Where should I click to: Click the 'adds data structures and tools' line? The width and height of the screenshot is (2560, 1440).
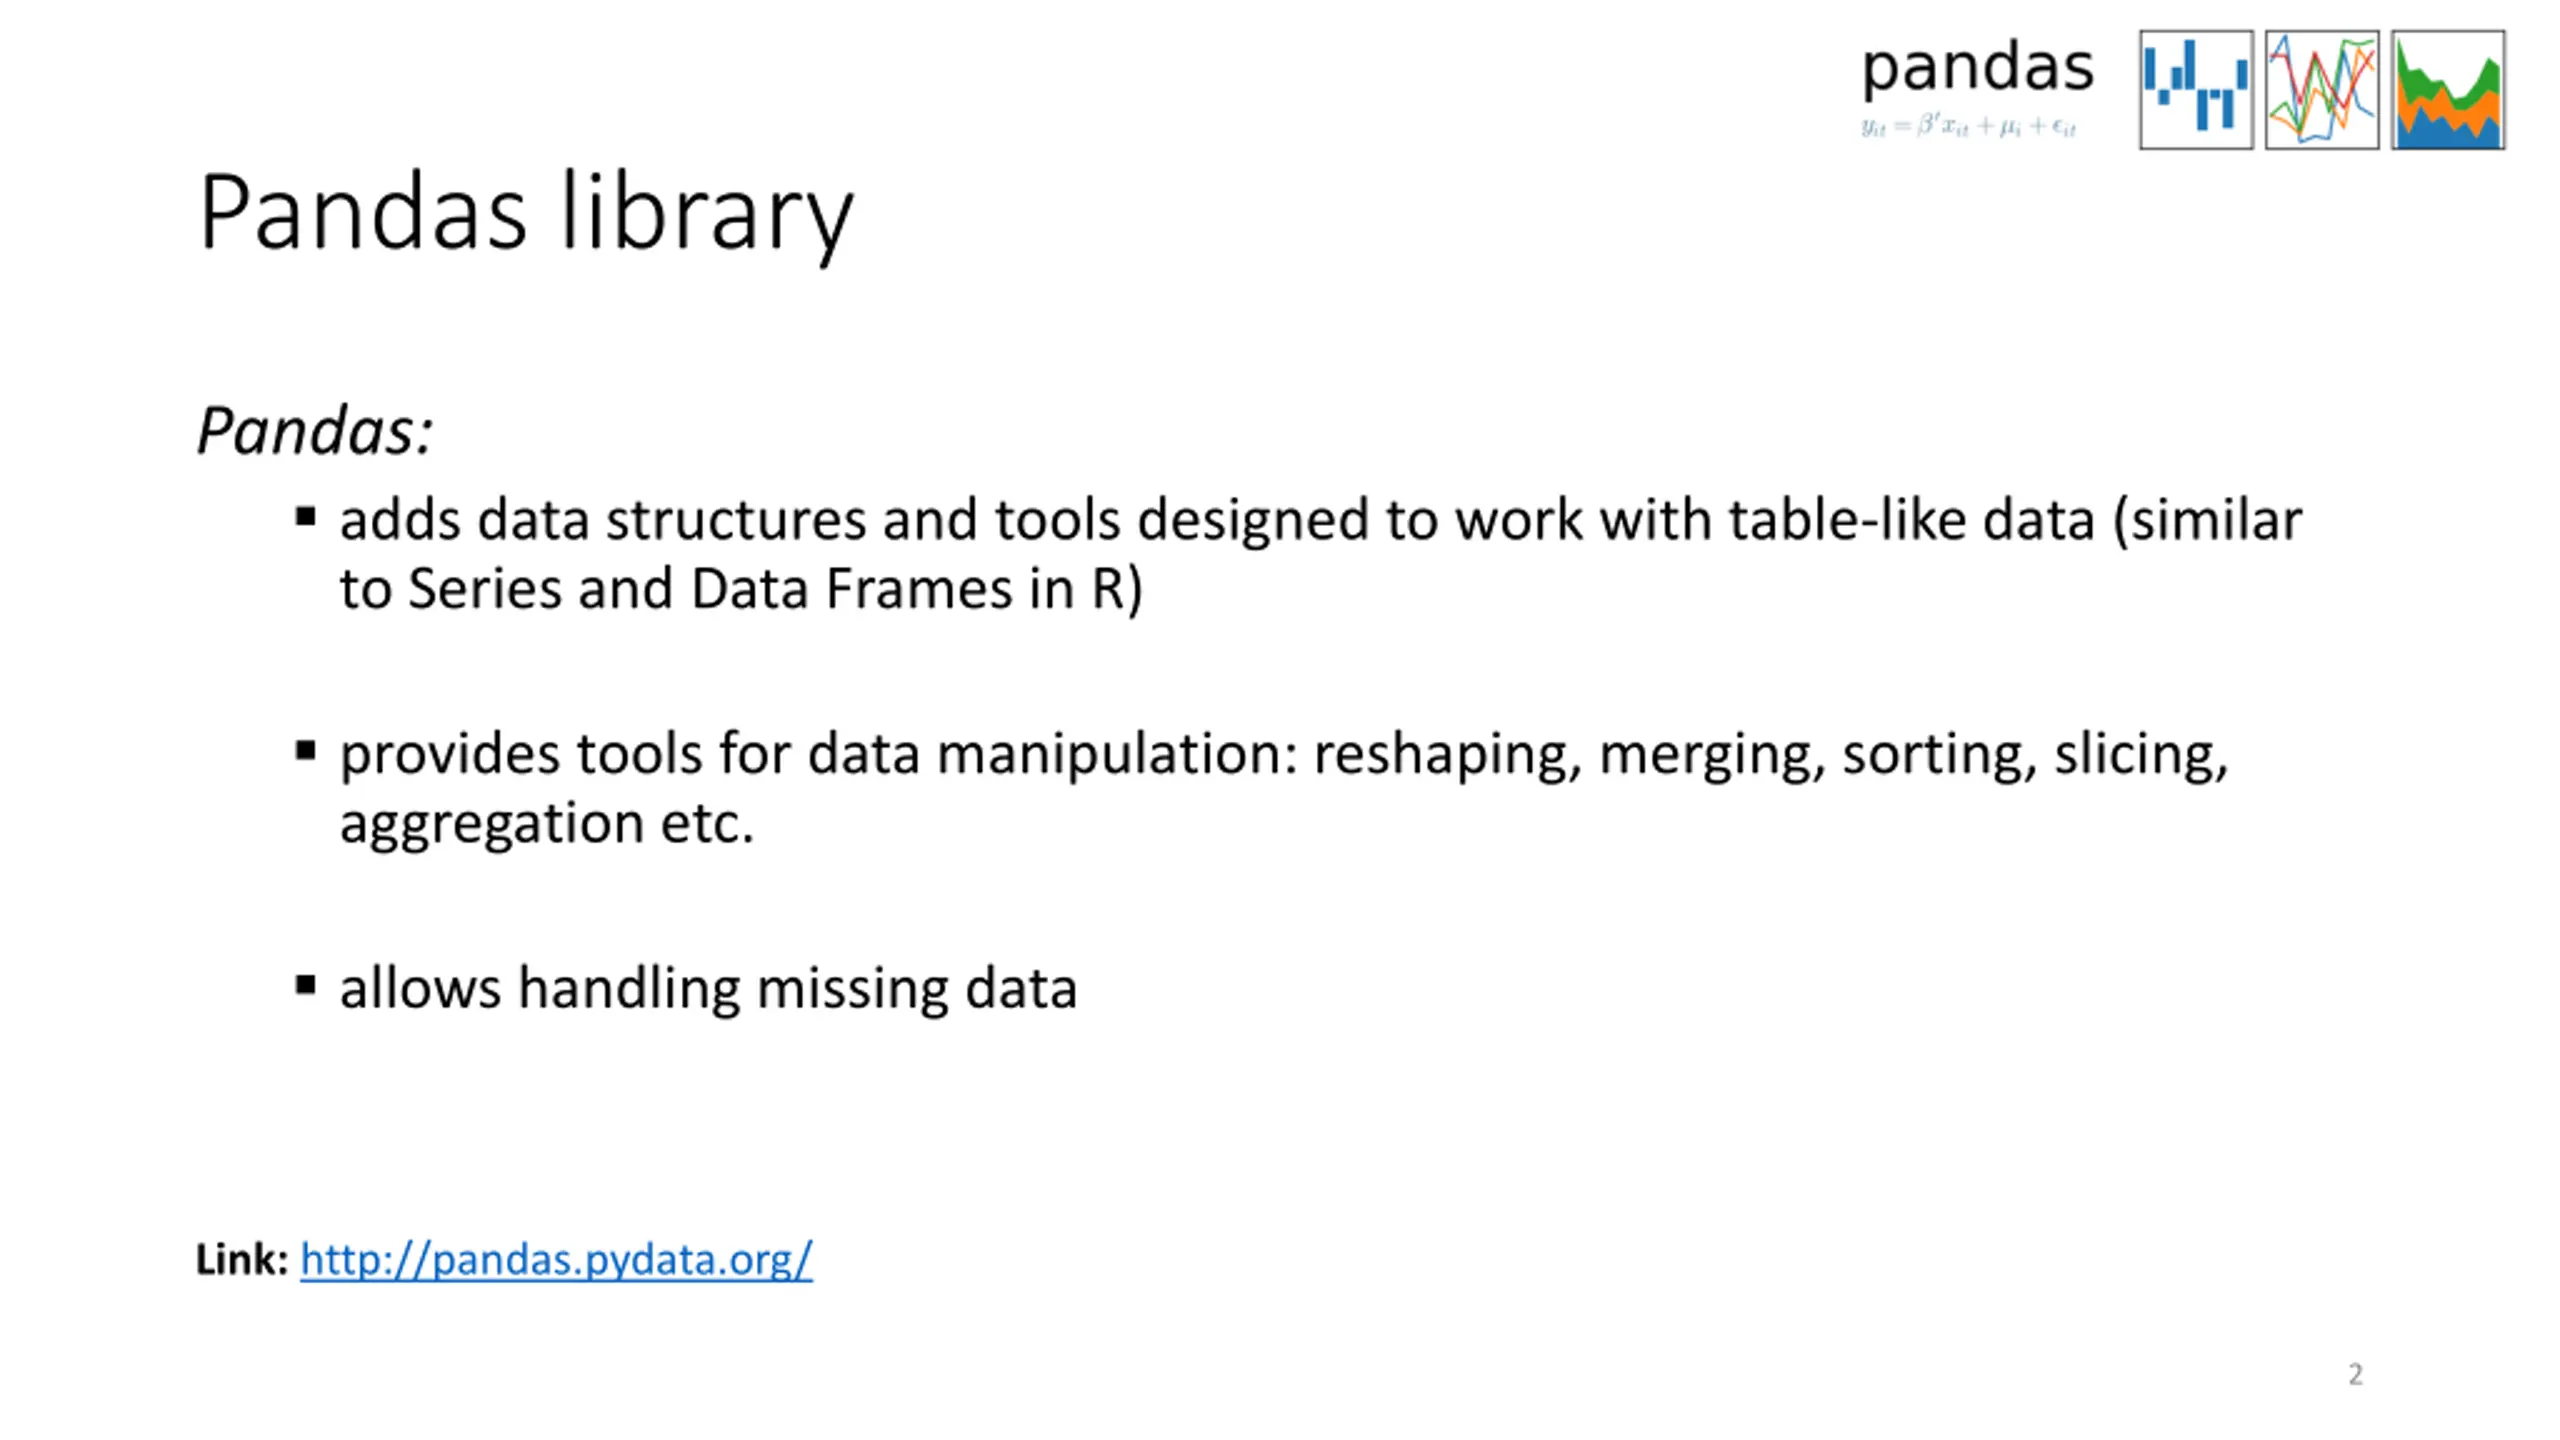(x=1320, y=521)
